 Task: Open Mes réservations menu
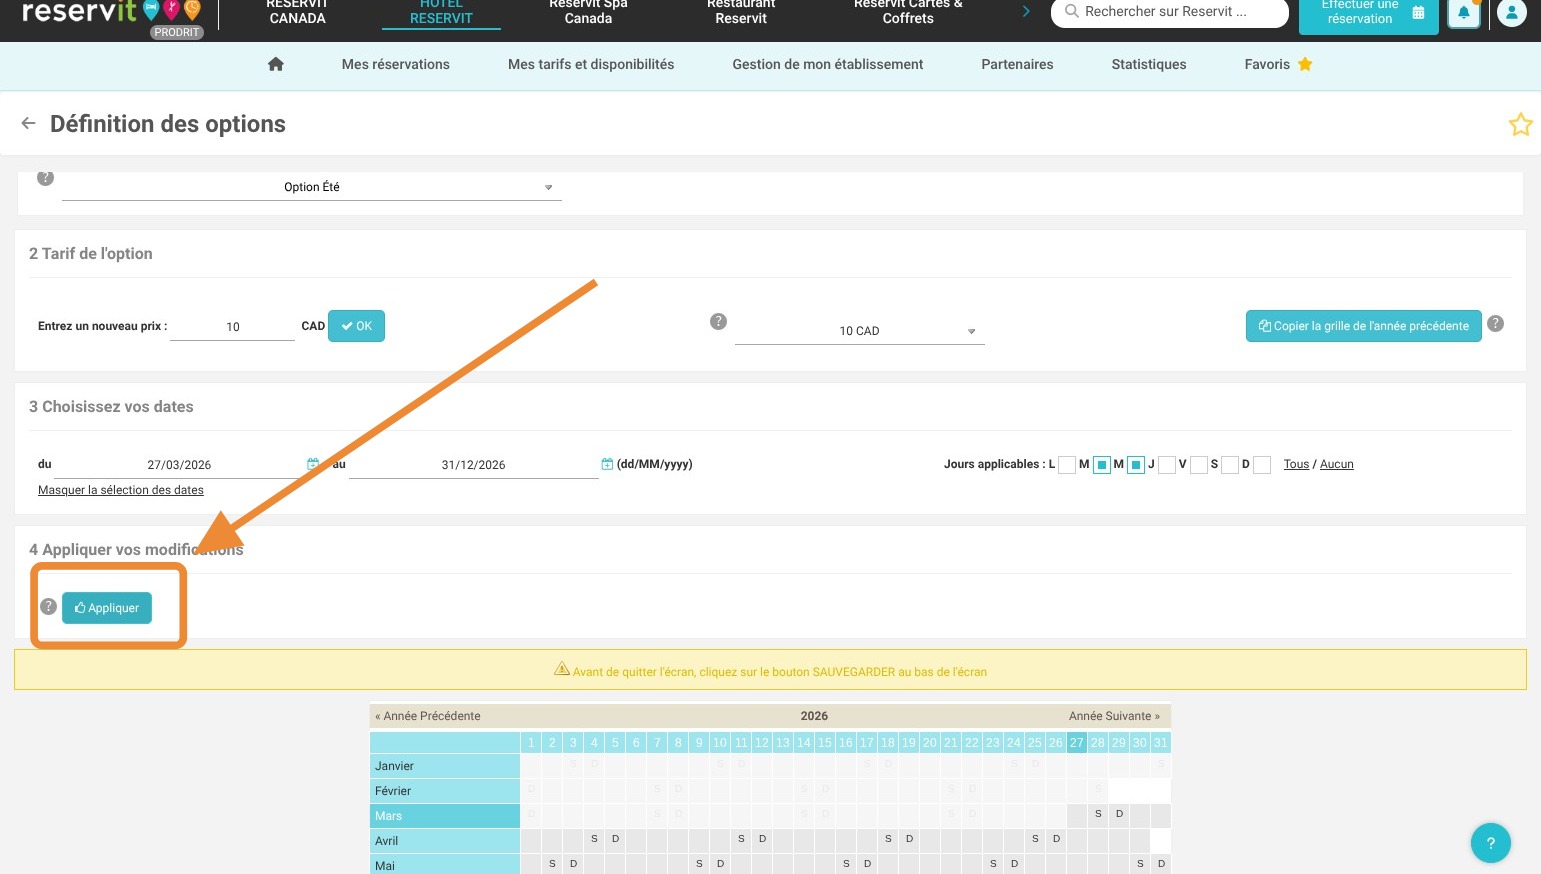396,64
